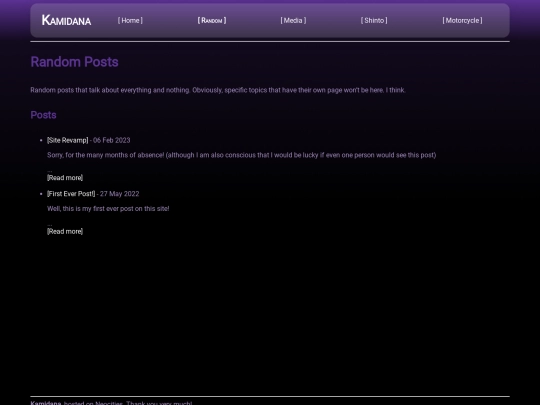Navigate to the Motorcycle page
The image size is (540, 405).
tap(462, 20)
